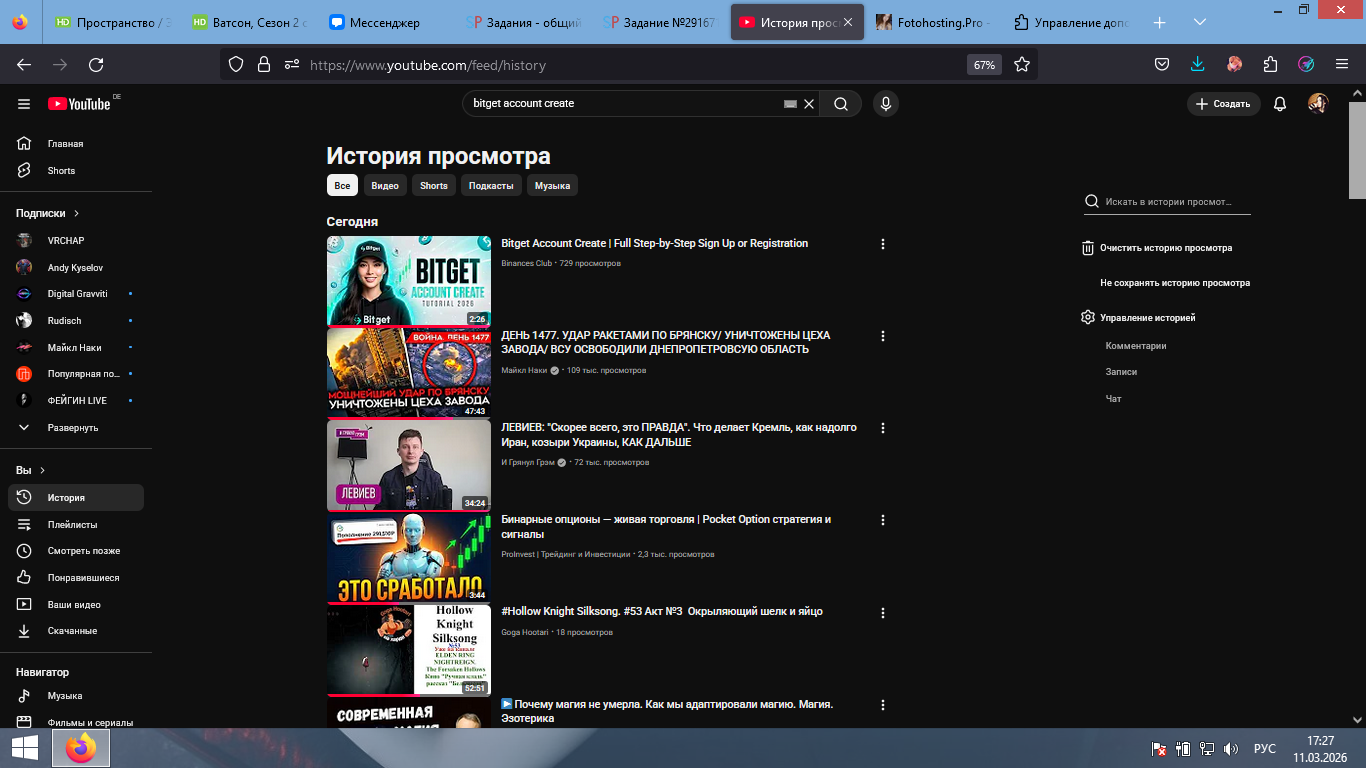Click the voice search microphone icon

884,104
